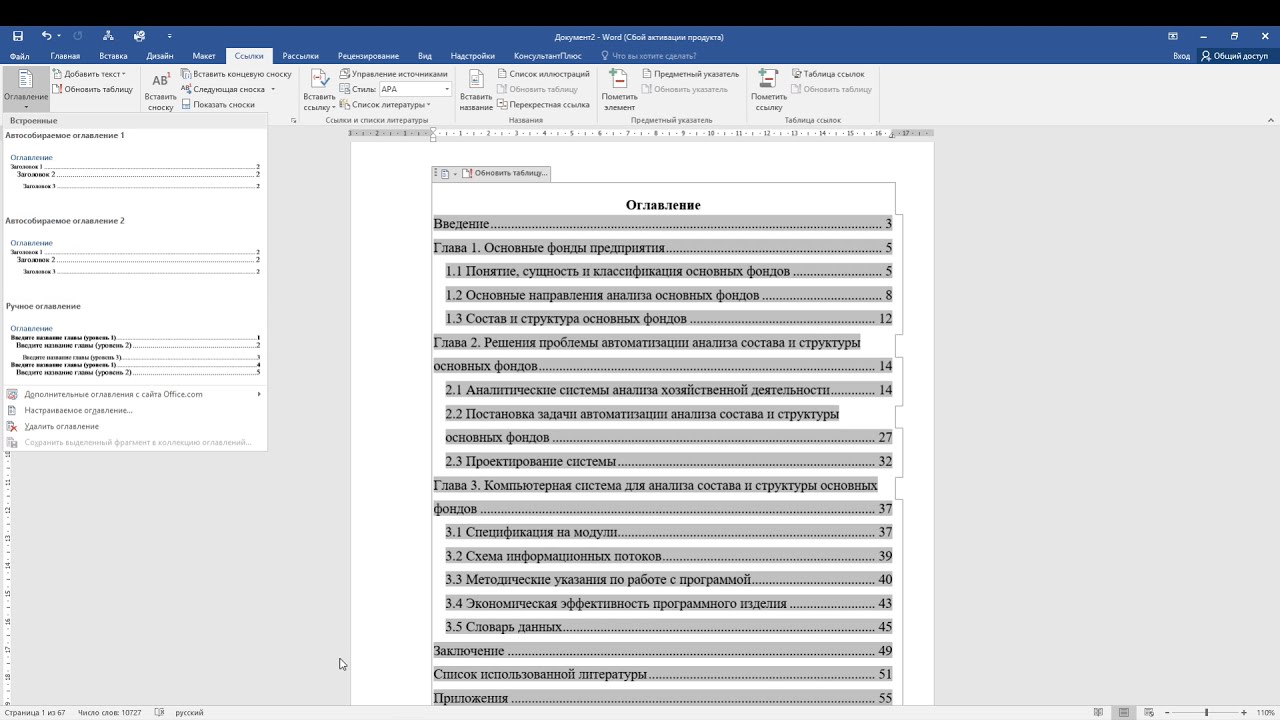Viewport: 1280px width, 720px height.
Task: Click Предметный указатель button
Action: [x=690, y=74]
